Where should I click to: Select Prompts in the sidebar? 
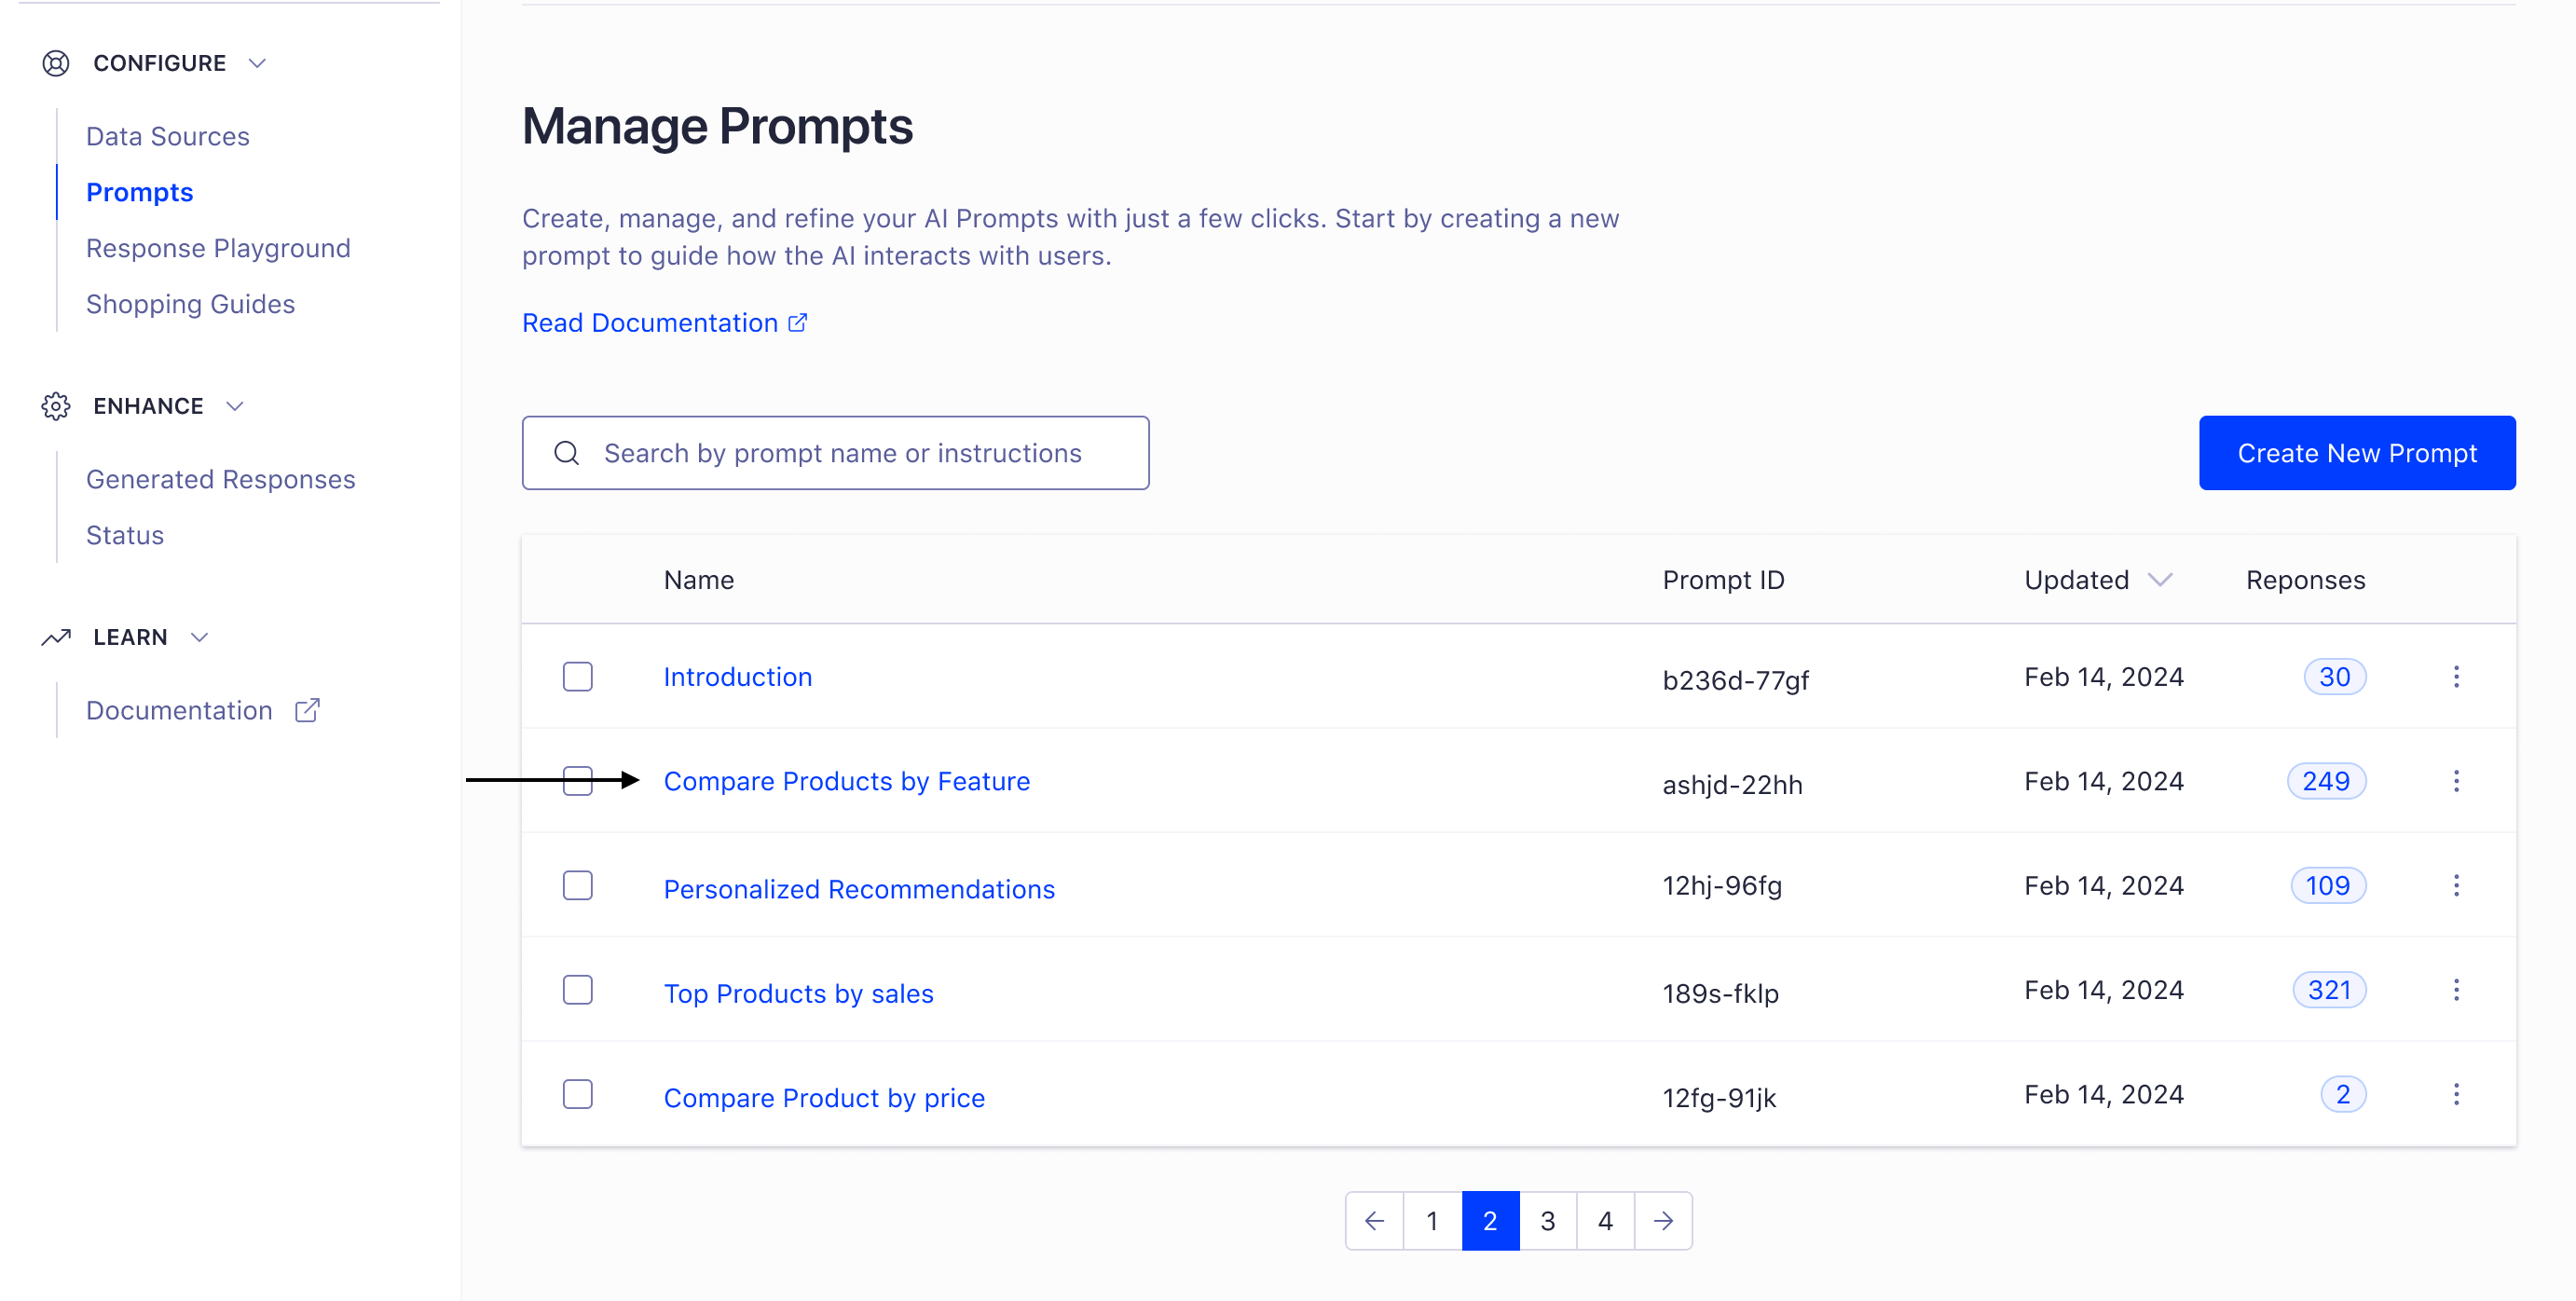point(139,191)
